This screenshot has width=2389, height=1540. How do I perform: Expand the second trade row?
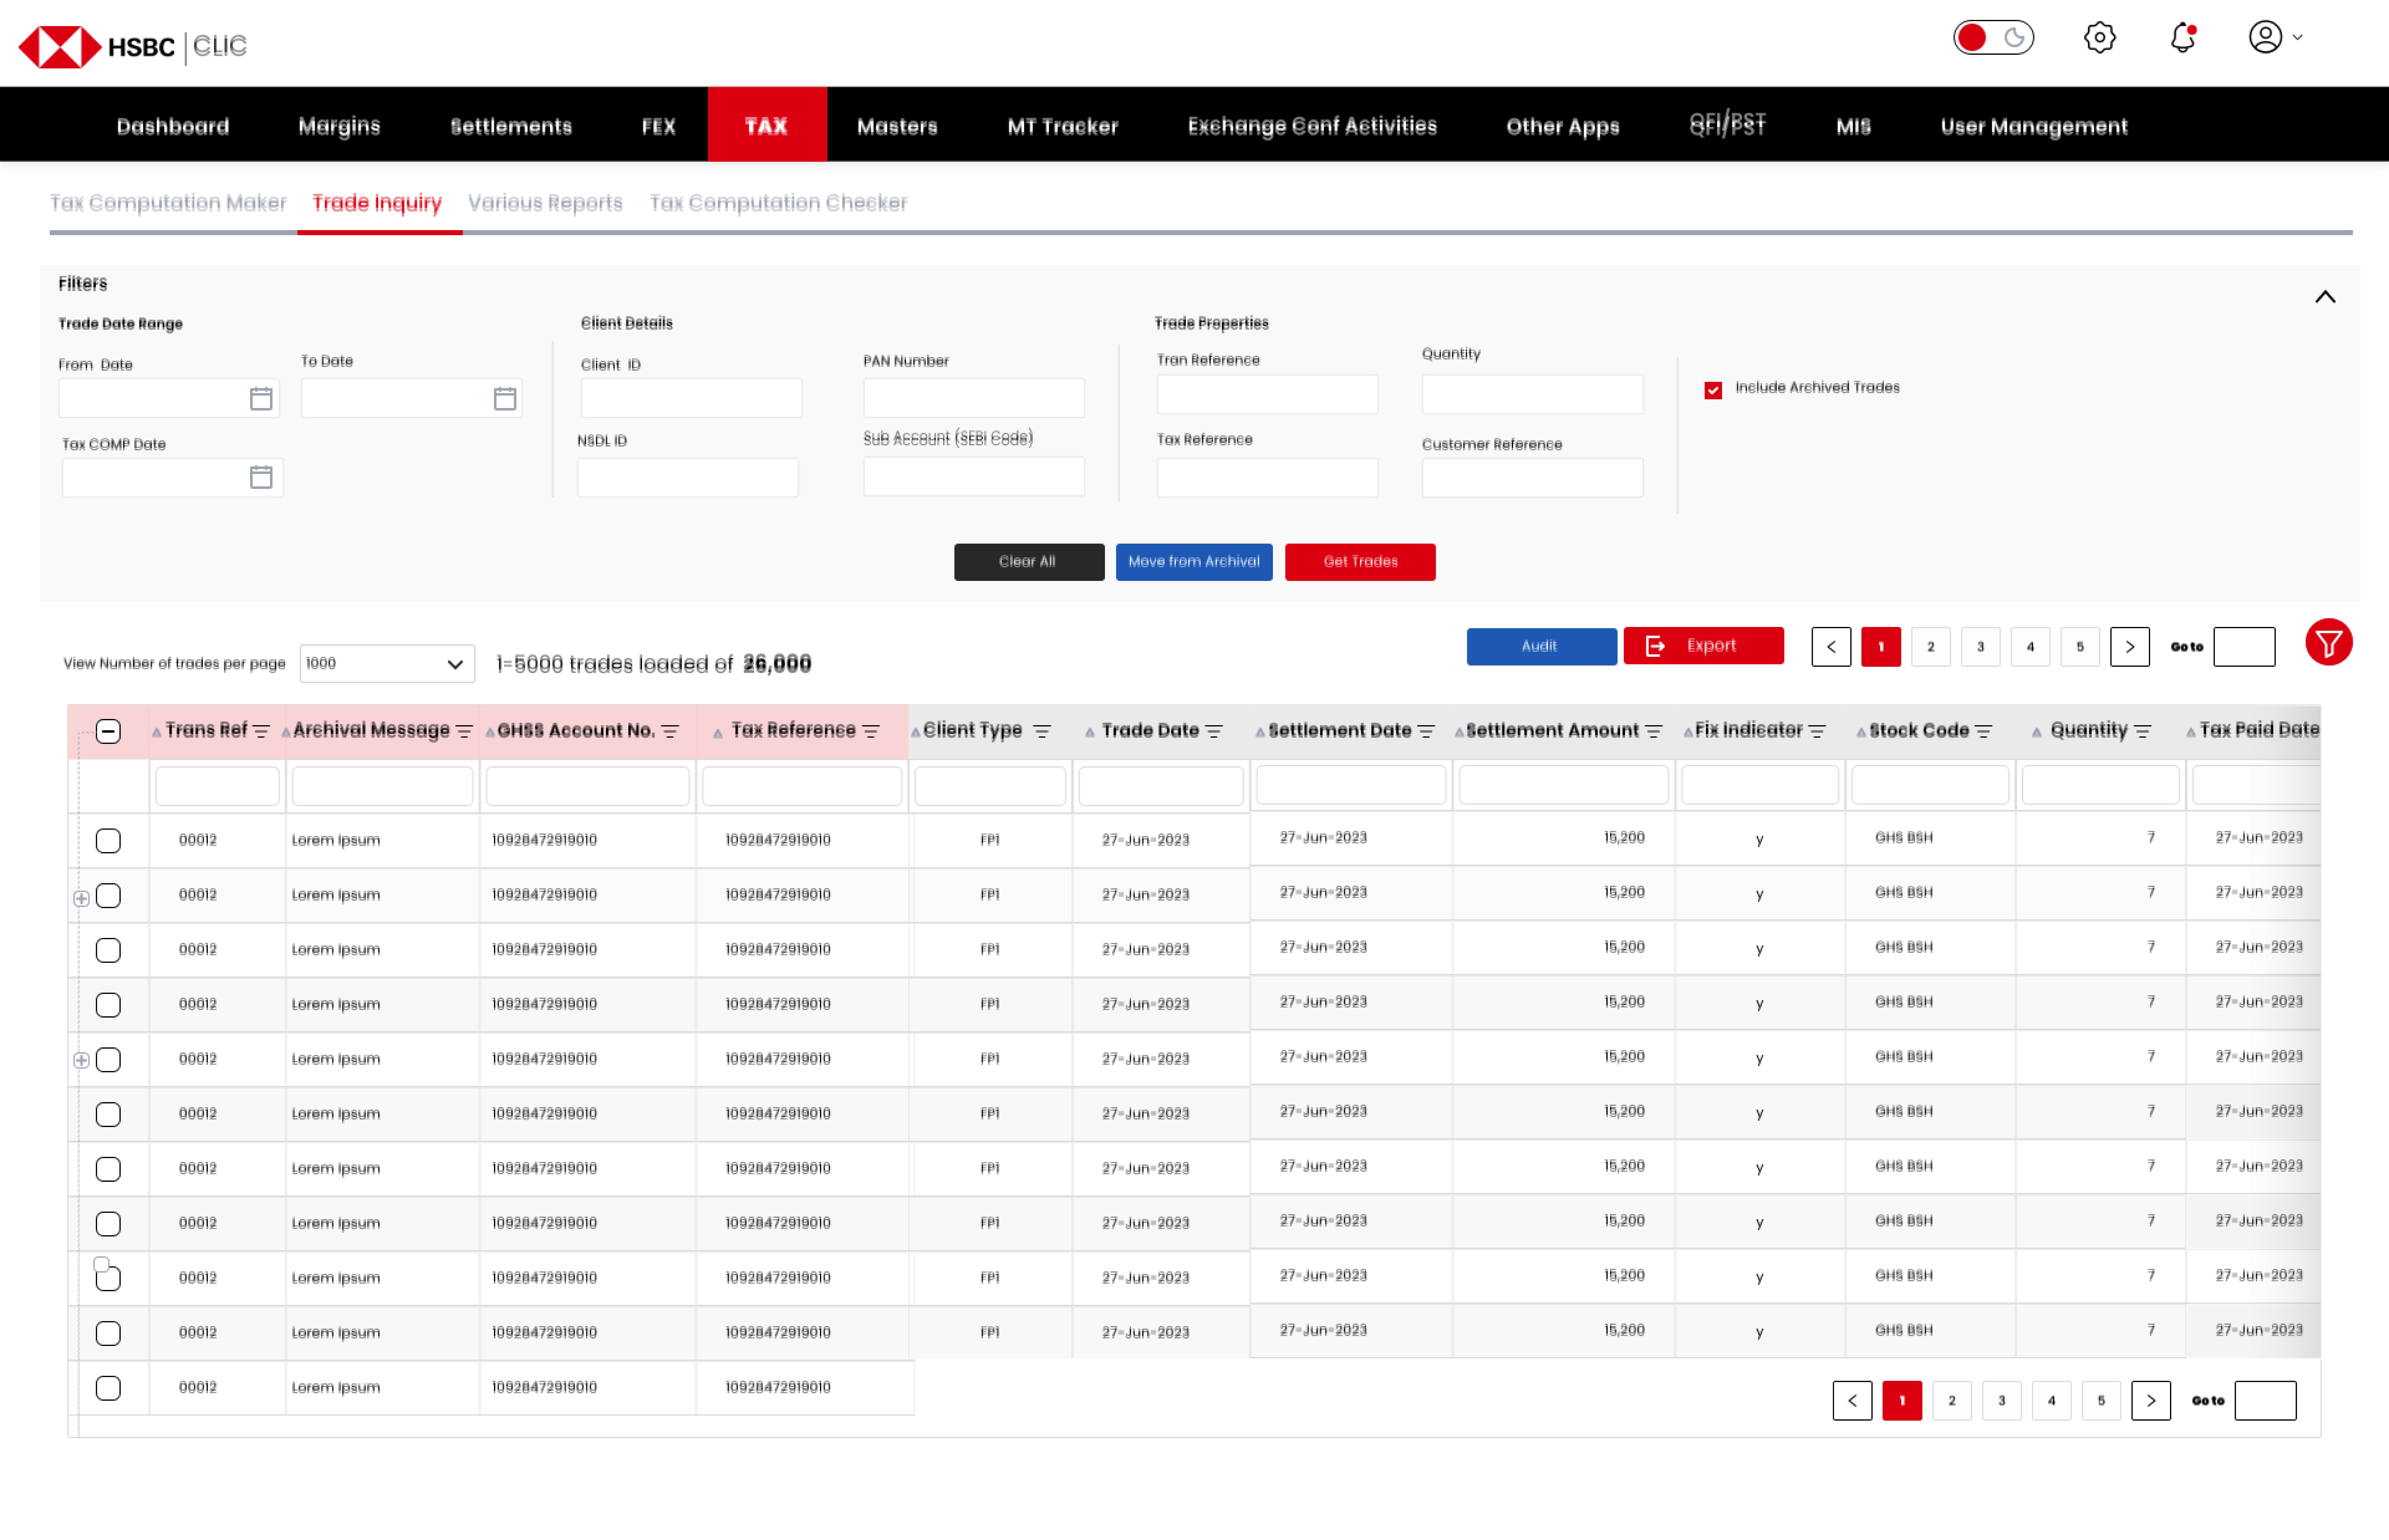coord(82,898)
